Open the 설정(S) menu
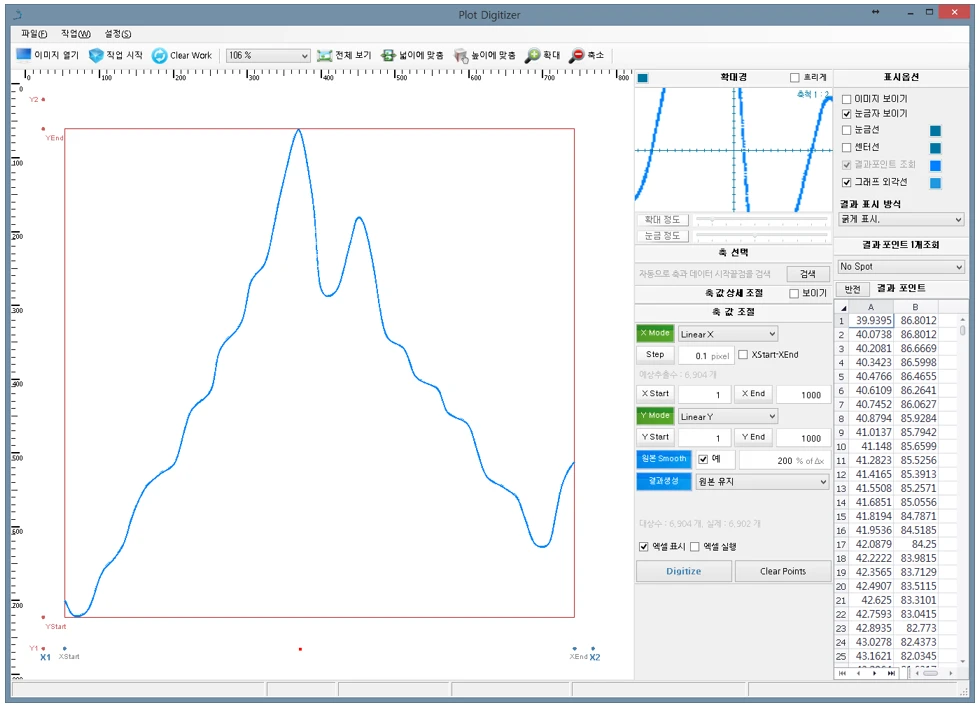 coord(117,34)
